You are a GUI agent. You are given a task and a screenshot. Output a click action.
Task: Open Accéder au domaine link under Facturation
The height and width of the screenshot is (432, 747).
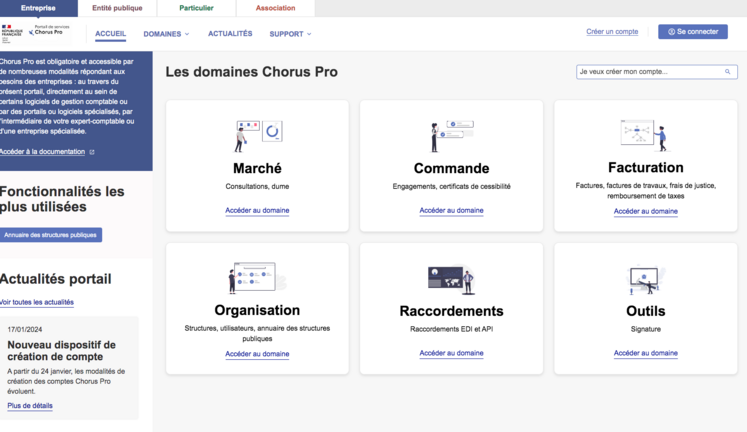pyautogui.click(x=645, y=211)
